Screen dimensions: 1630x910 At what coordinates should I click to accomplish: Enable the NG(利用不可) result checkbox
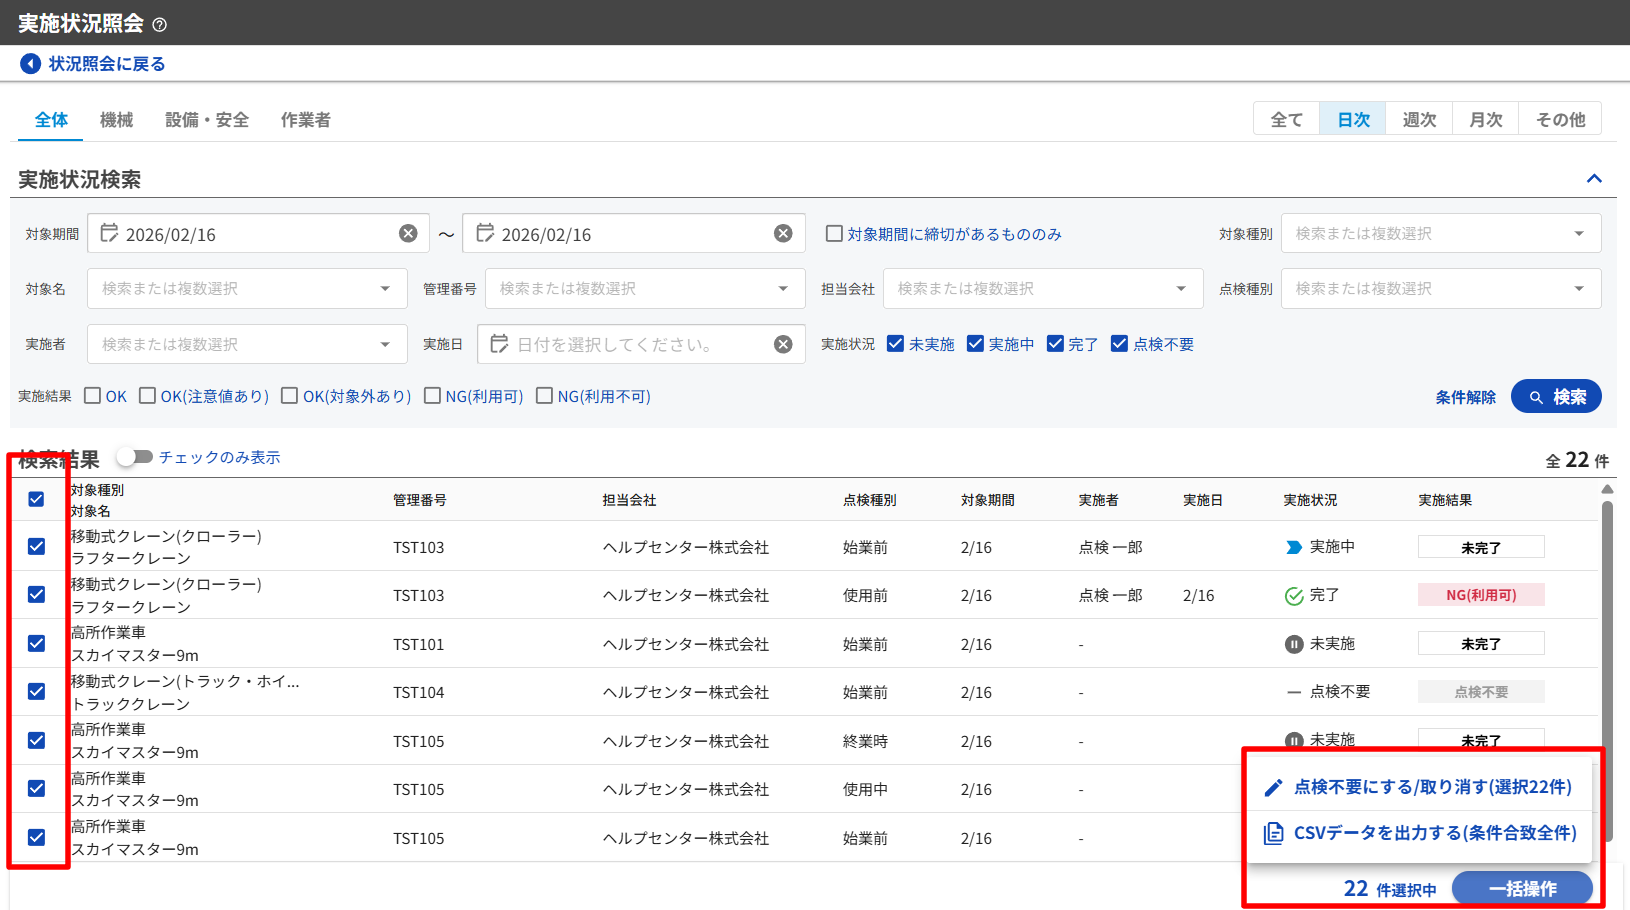(x=545, y=396)
